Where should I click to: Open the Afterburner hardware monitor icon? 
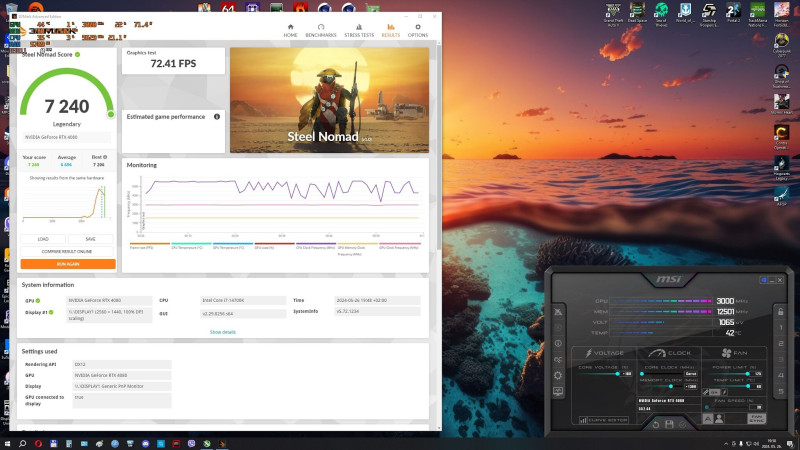point(558,391)
